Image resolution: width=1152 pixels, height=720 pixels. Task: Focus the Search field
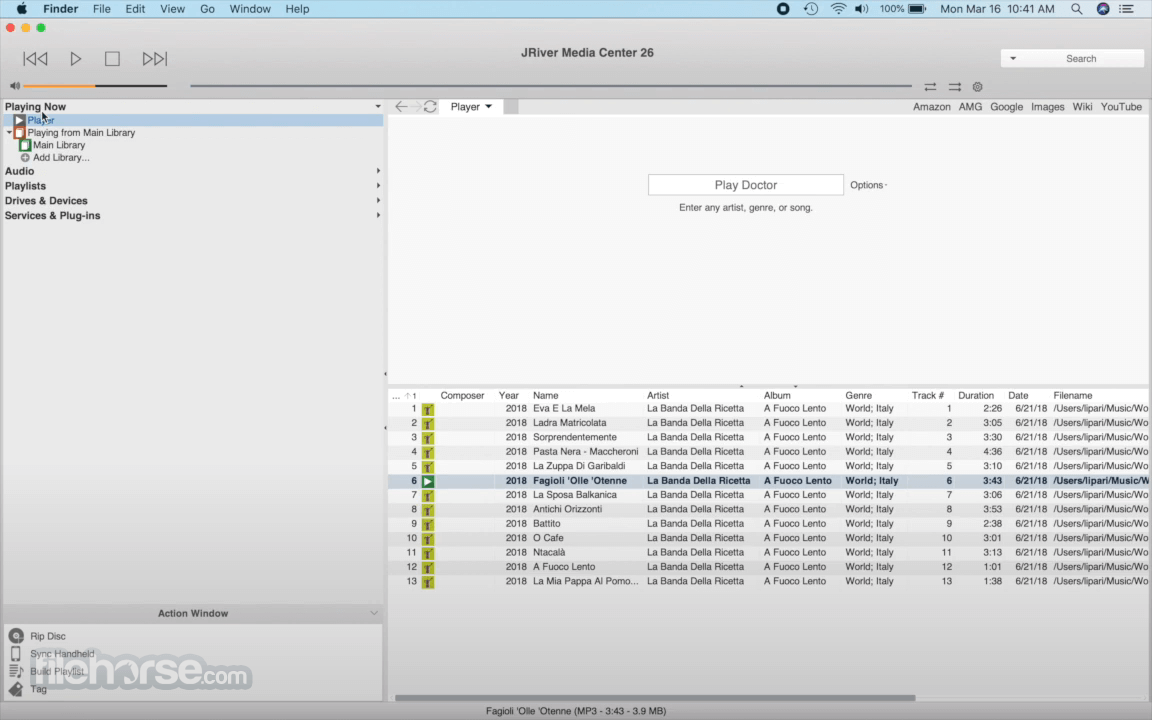point(1081,59)
